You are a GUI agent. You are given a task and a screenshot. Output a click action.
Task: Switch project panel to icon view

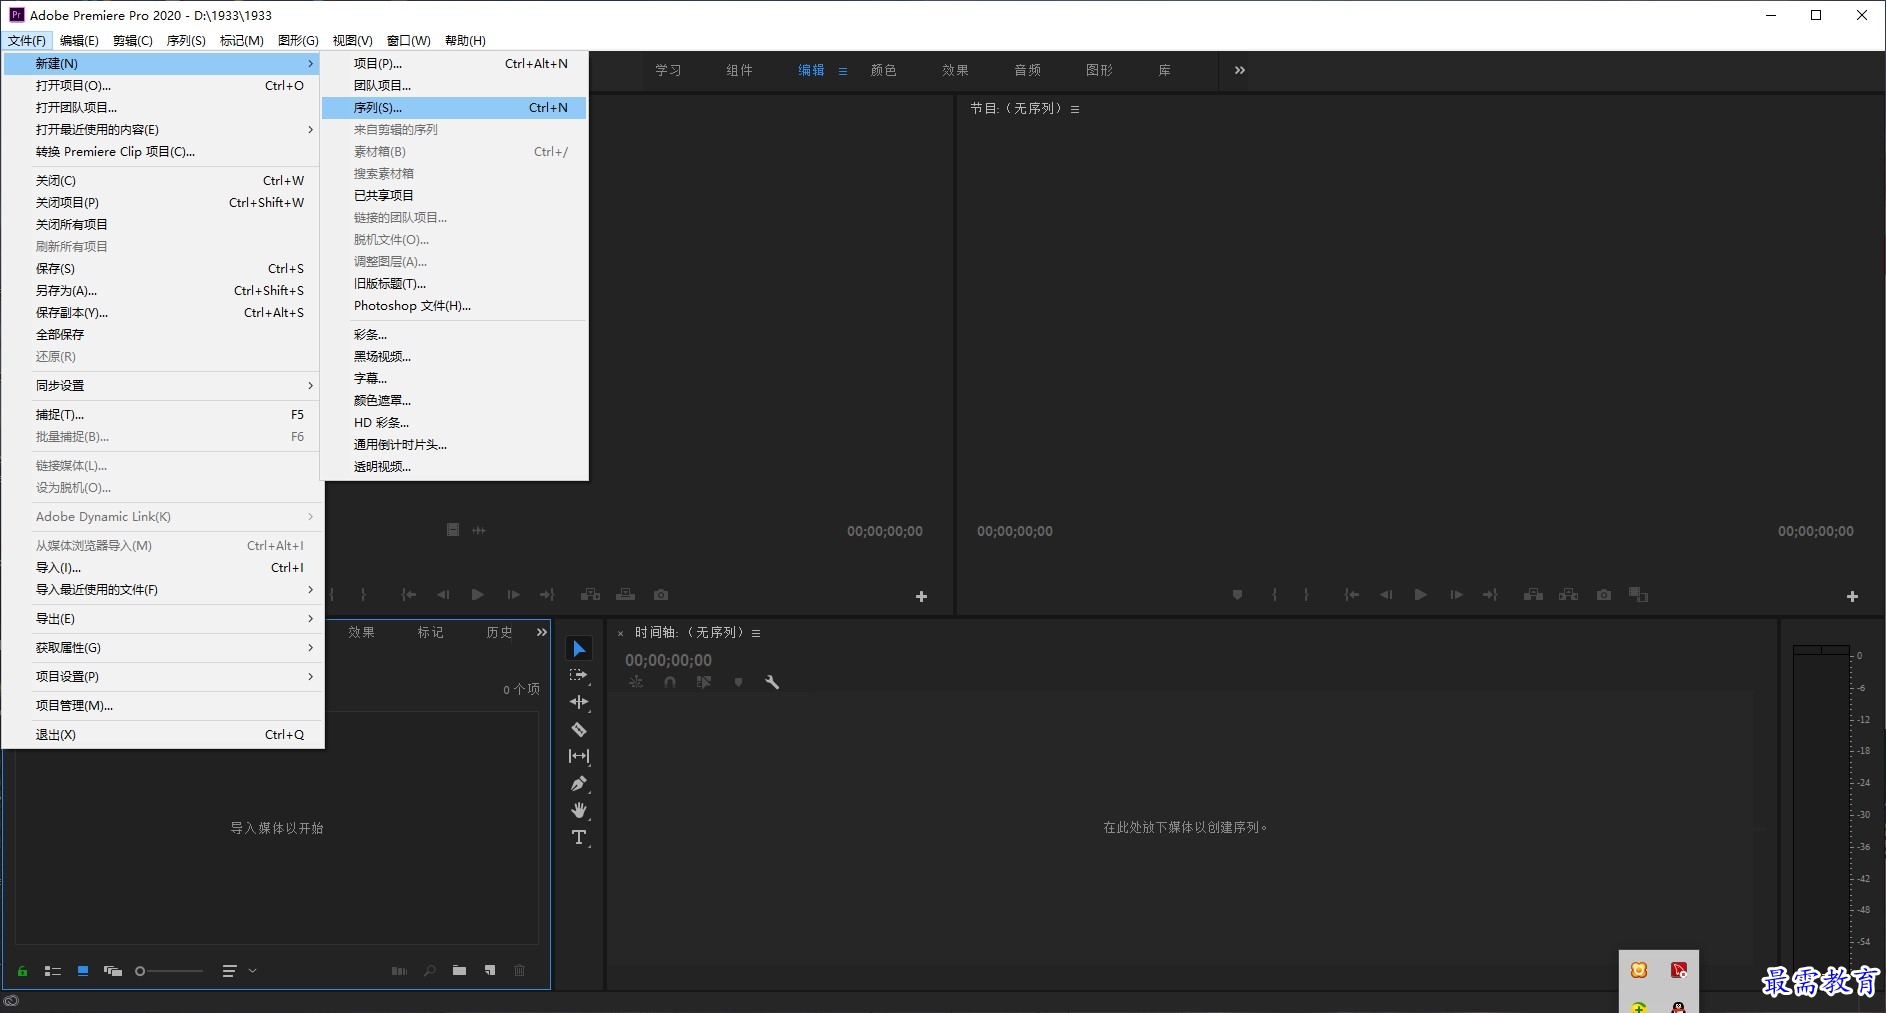coord(83,971)
